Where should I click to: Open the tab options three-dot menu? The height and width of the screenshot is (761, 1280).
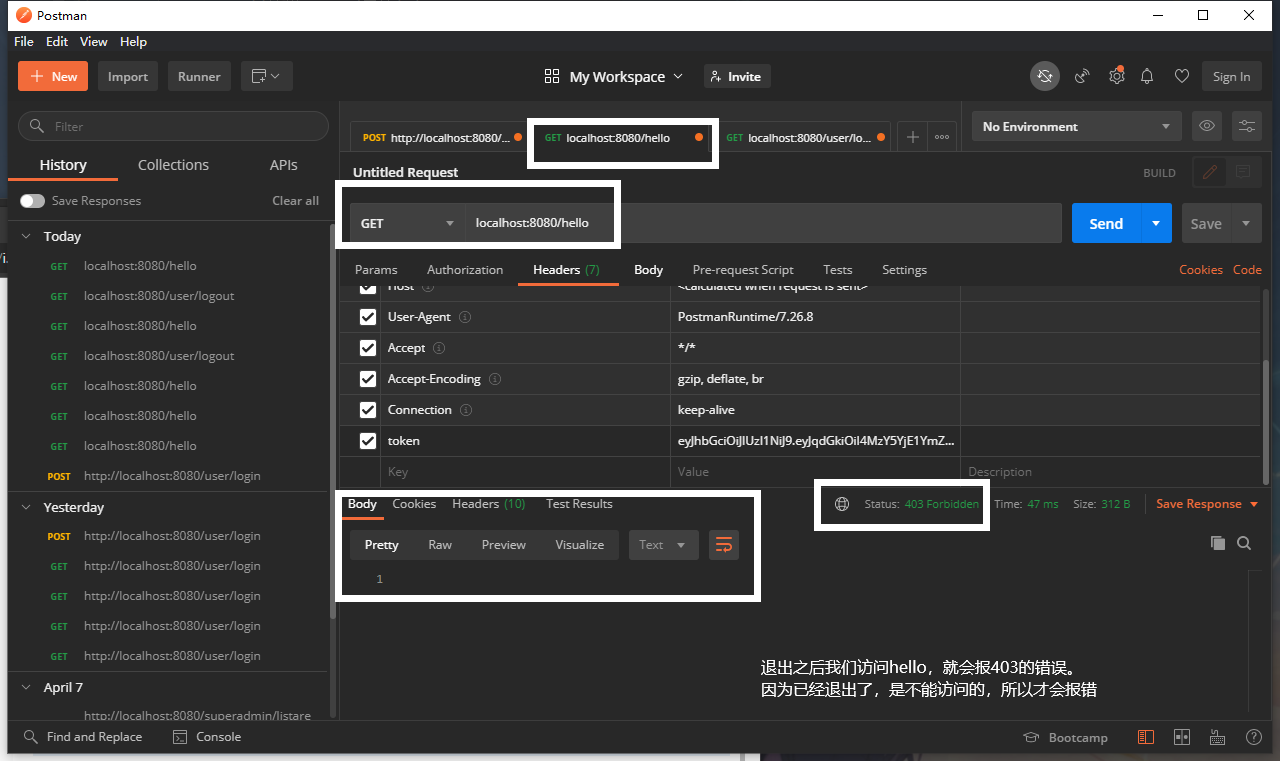942,137
